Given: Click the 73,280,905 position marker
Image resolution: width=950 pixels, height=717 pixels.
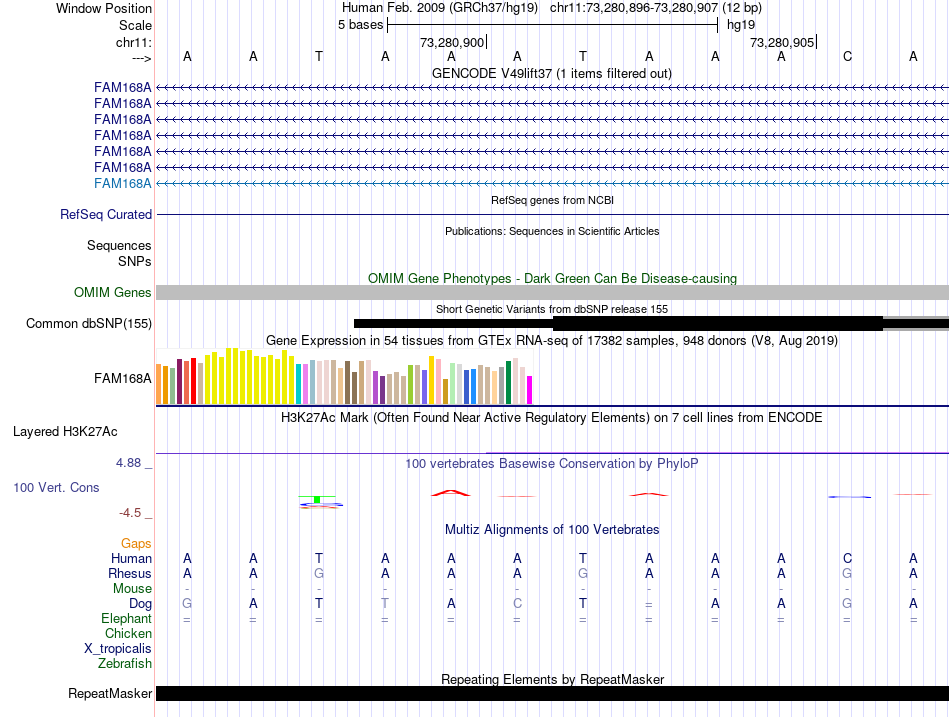Looking at the screenshot, I should point(783,42).
